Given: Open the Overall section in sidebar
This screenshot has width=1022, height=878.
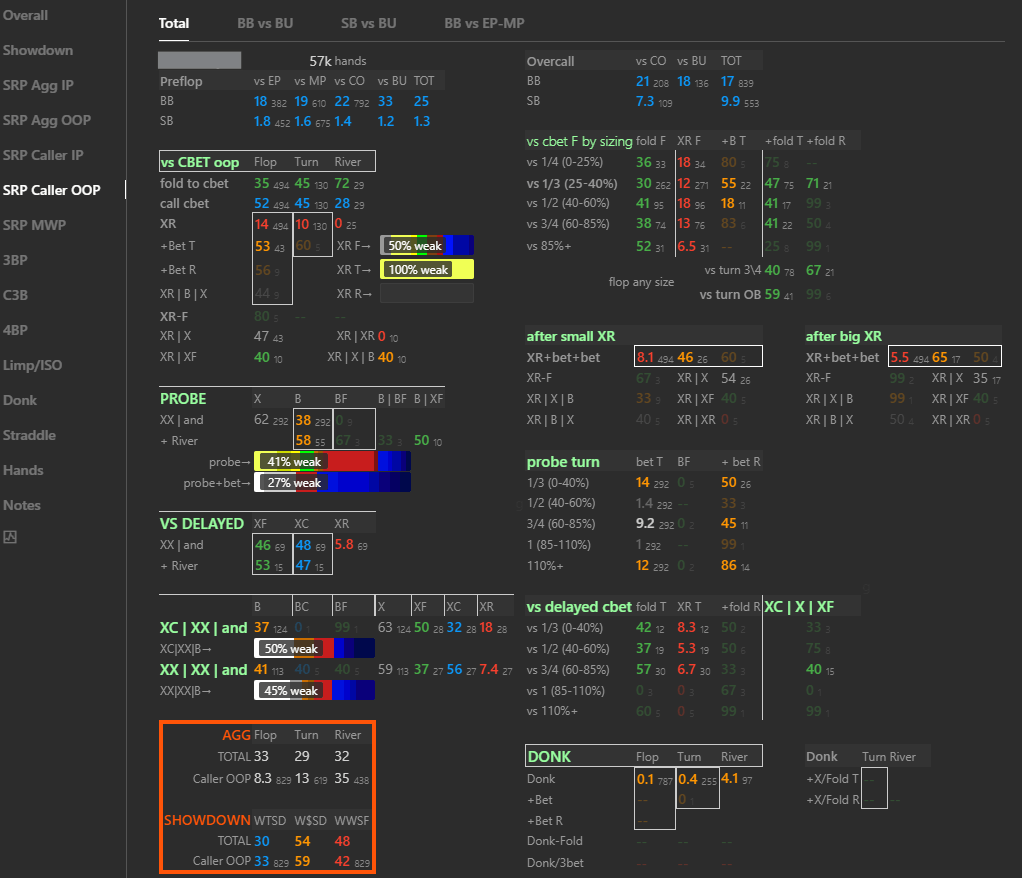Looking at the screenshot, I should [x=25, y=15].
